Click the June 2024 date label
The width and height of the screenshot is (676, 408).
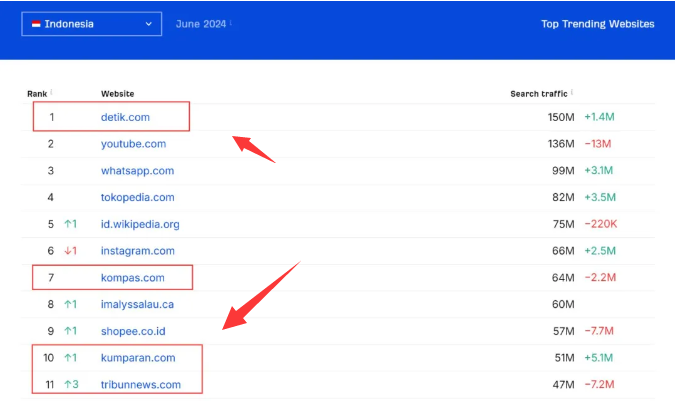[x=200, y=24]
